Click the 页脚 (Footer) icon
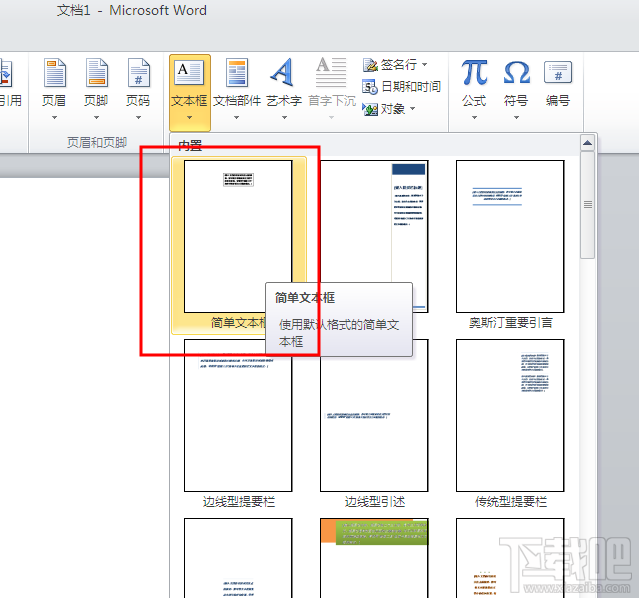The image size is (639, 598). coord(97,73)
